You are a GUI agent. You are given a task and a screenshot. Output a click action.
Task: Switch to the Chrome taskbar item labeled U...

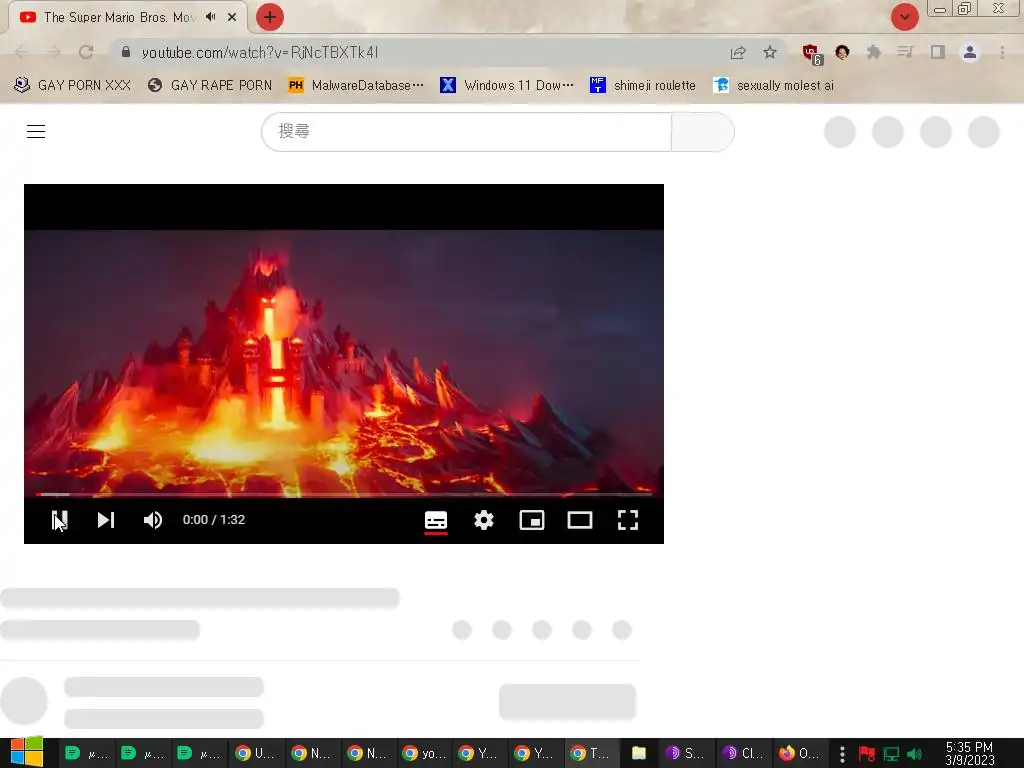click(256, 754)
